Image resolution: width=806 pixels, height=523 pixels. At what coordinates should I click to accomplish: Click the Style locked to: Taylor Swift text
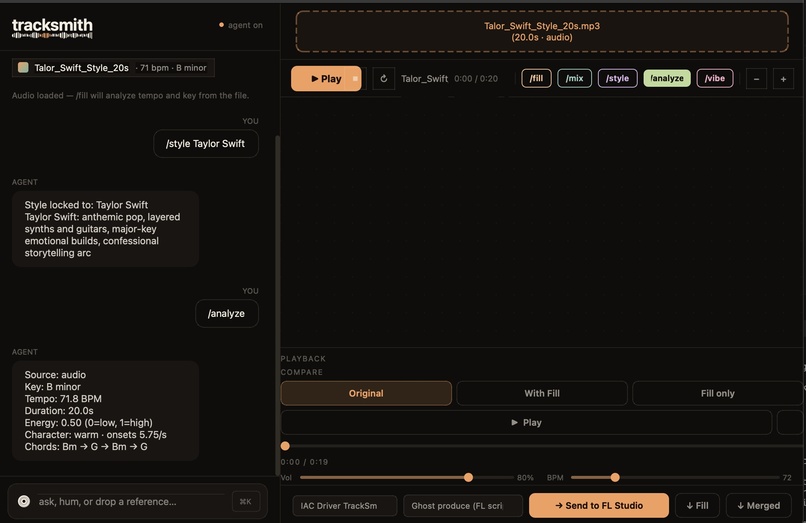pyautogui.click(x=86, y=205)
